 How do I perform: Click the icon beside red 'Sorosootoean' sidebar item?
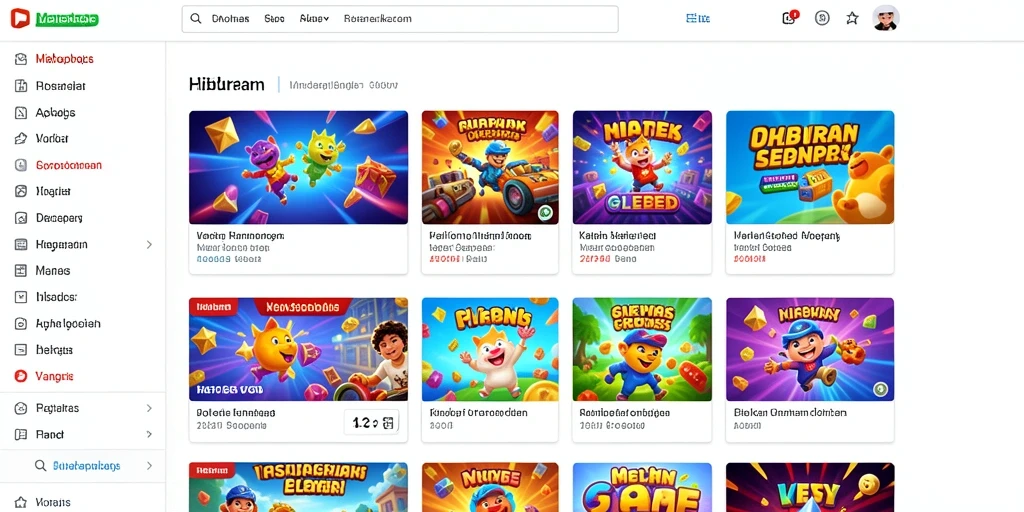[21, 165]
